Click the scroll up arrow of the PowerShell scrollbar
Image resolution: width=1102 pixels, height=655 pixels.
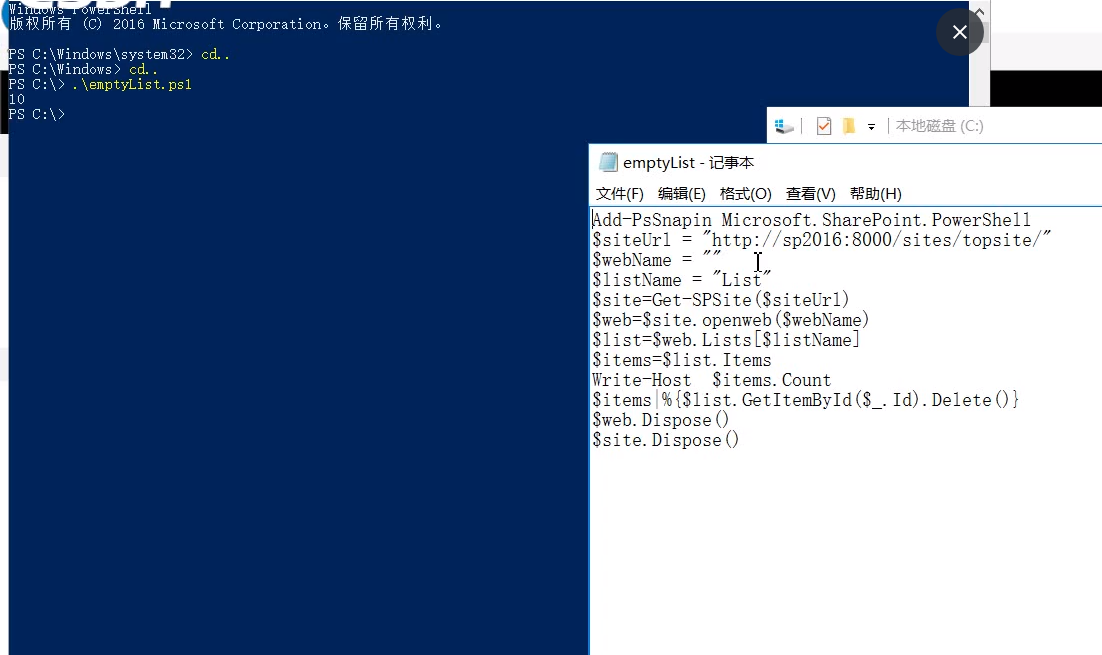click(980, 11)
